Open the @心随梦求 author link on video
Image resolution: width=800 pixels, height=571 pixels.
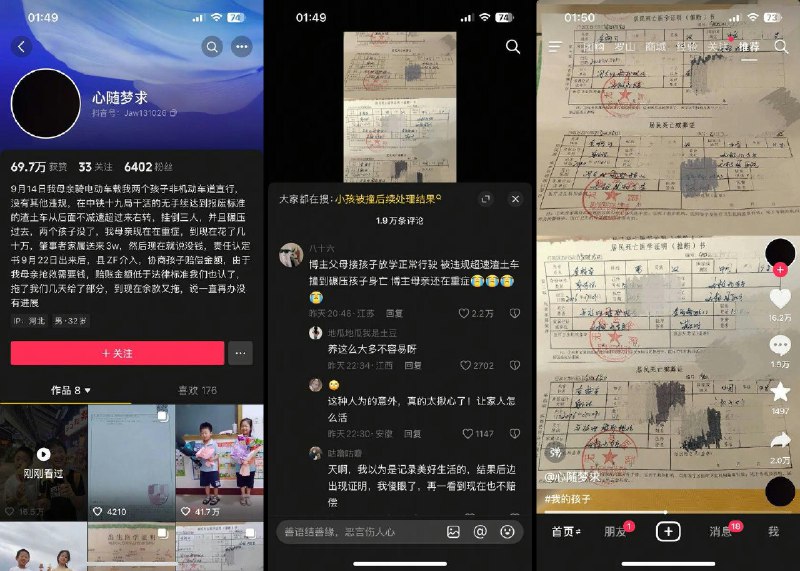click(572, 478)
